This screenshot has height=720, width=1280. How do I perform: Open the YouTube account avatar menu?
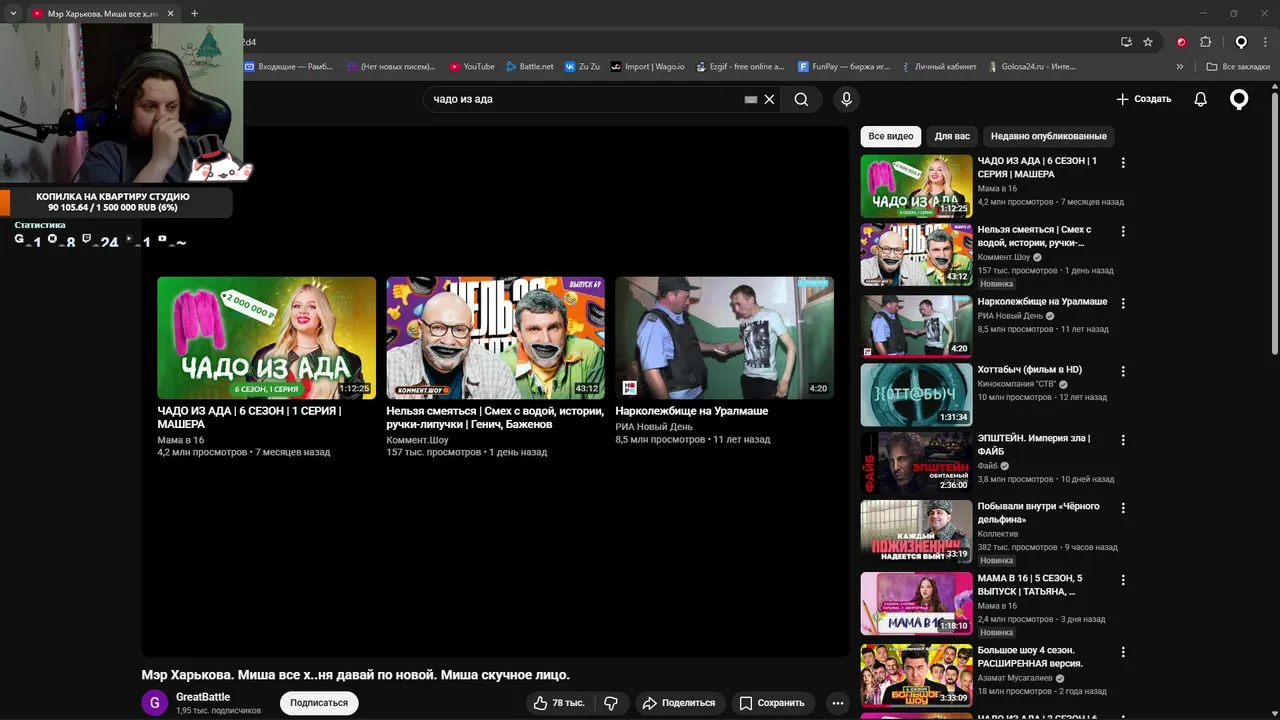pos(1239,99)
